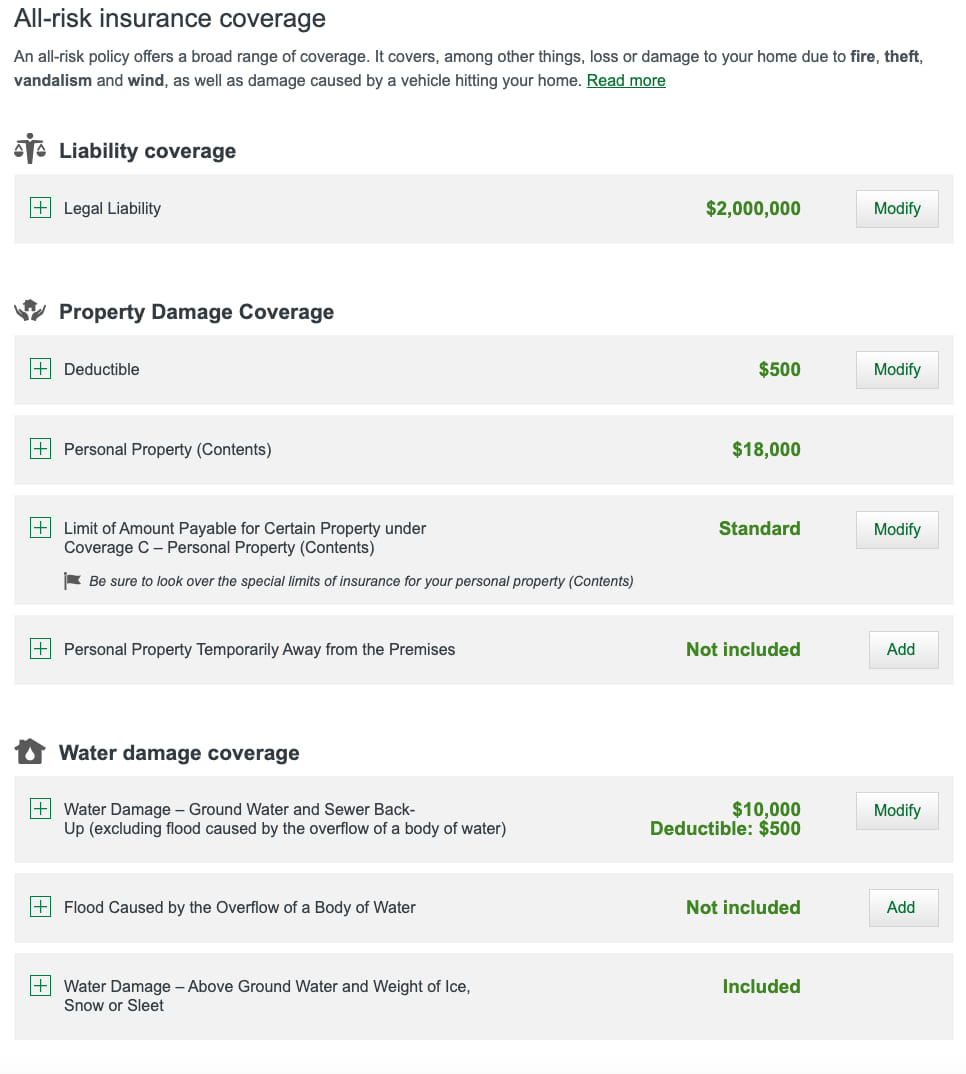Expand Personal Property Temporarily Away row

click(x=40, y=649)
